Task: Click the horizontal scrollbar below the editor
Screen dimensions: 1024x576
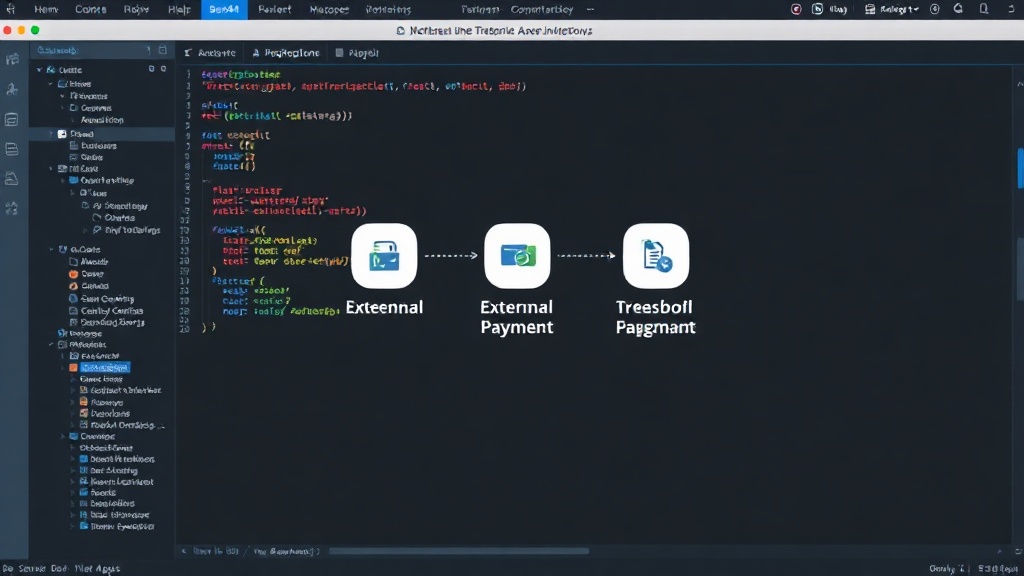Action: [x=458, y=551]
